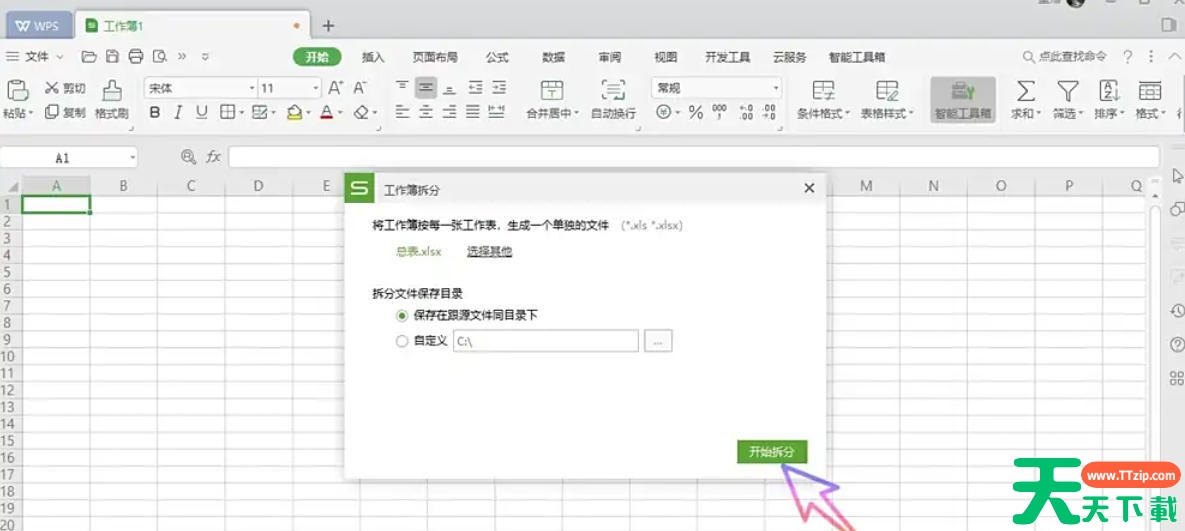This screenshot has height=531, width=1185.
Task: Align cell text to top
Action: point(403,88)
